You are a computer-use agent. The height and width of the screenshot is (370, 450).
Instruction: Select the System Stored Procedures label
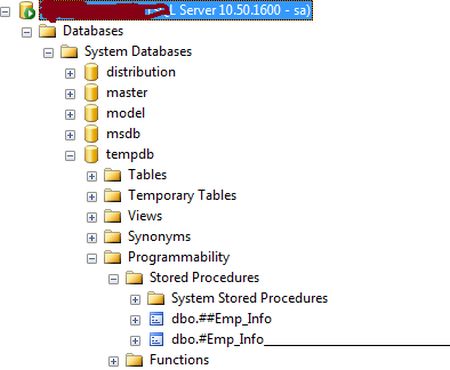pos(250,298)
